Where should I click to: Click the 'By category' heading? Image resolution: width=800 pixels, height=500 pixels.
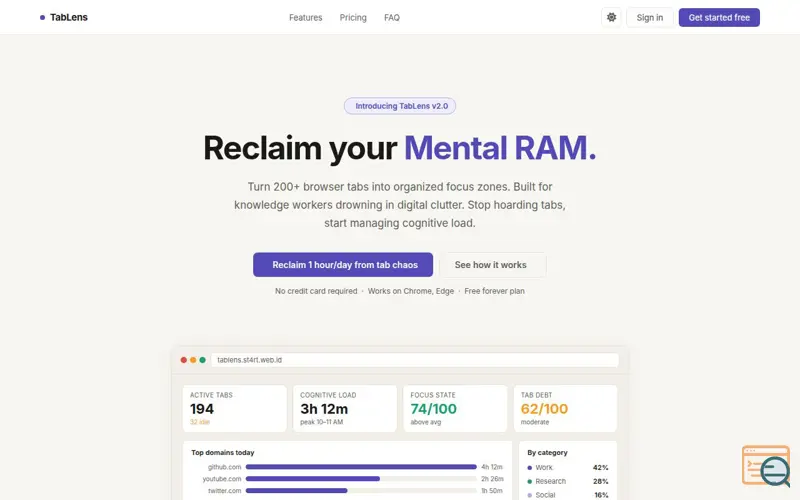(x=547, y=453)
